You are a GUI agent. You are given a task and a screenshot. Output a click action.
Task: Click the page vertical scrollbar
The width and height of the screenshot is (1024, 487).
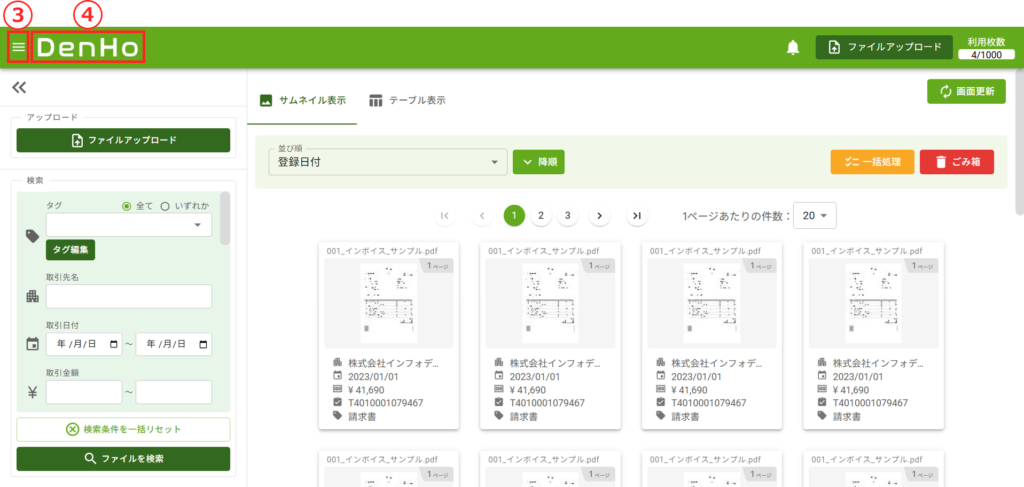click(x=1020, y=140)
